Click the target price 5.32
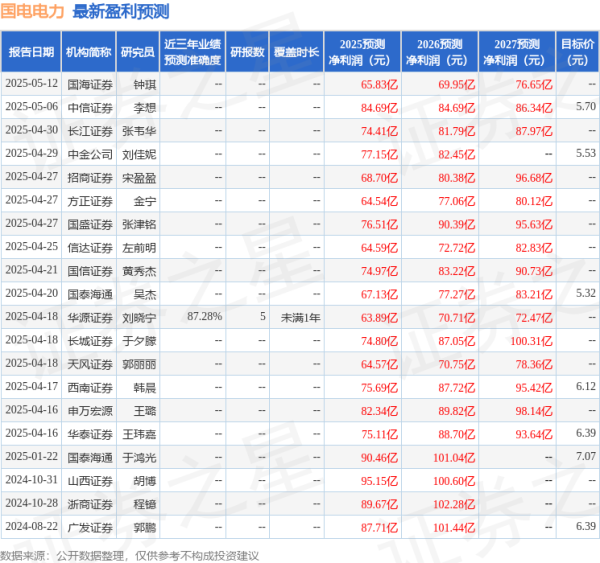 [x=586, y=293]
